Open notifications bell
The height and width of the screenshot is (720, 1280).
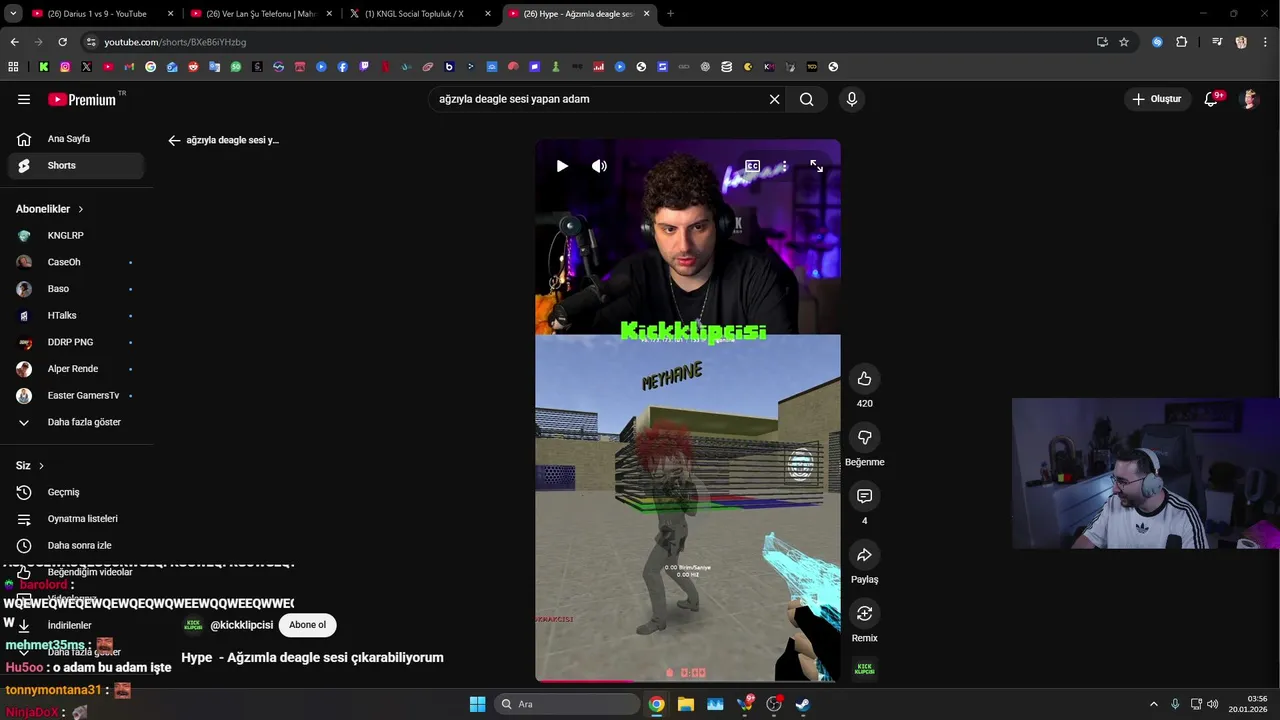[1212, 99]
